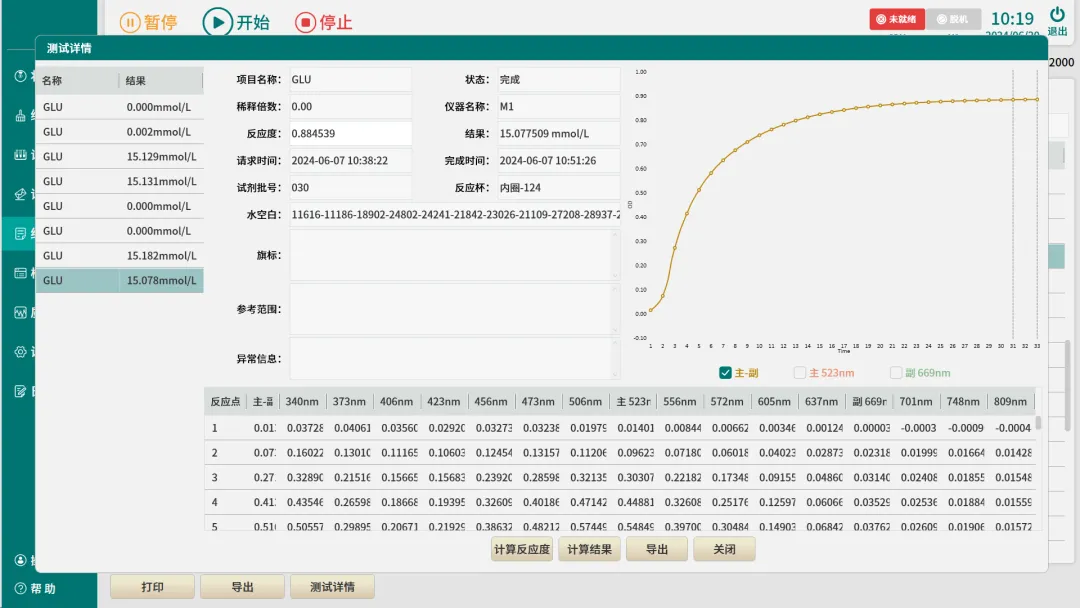
Task: Click the 340nm column header
Action: 302,401
